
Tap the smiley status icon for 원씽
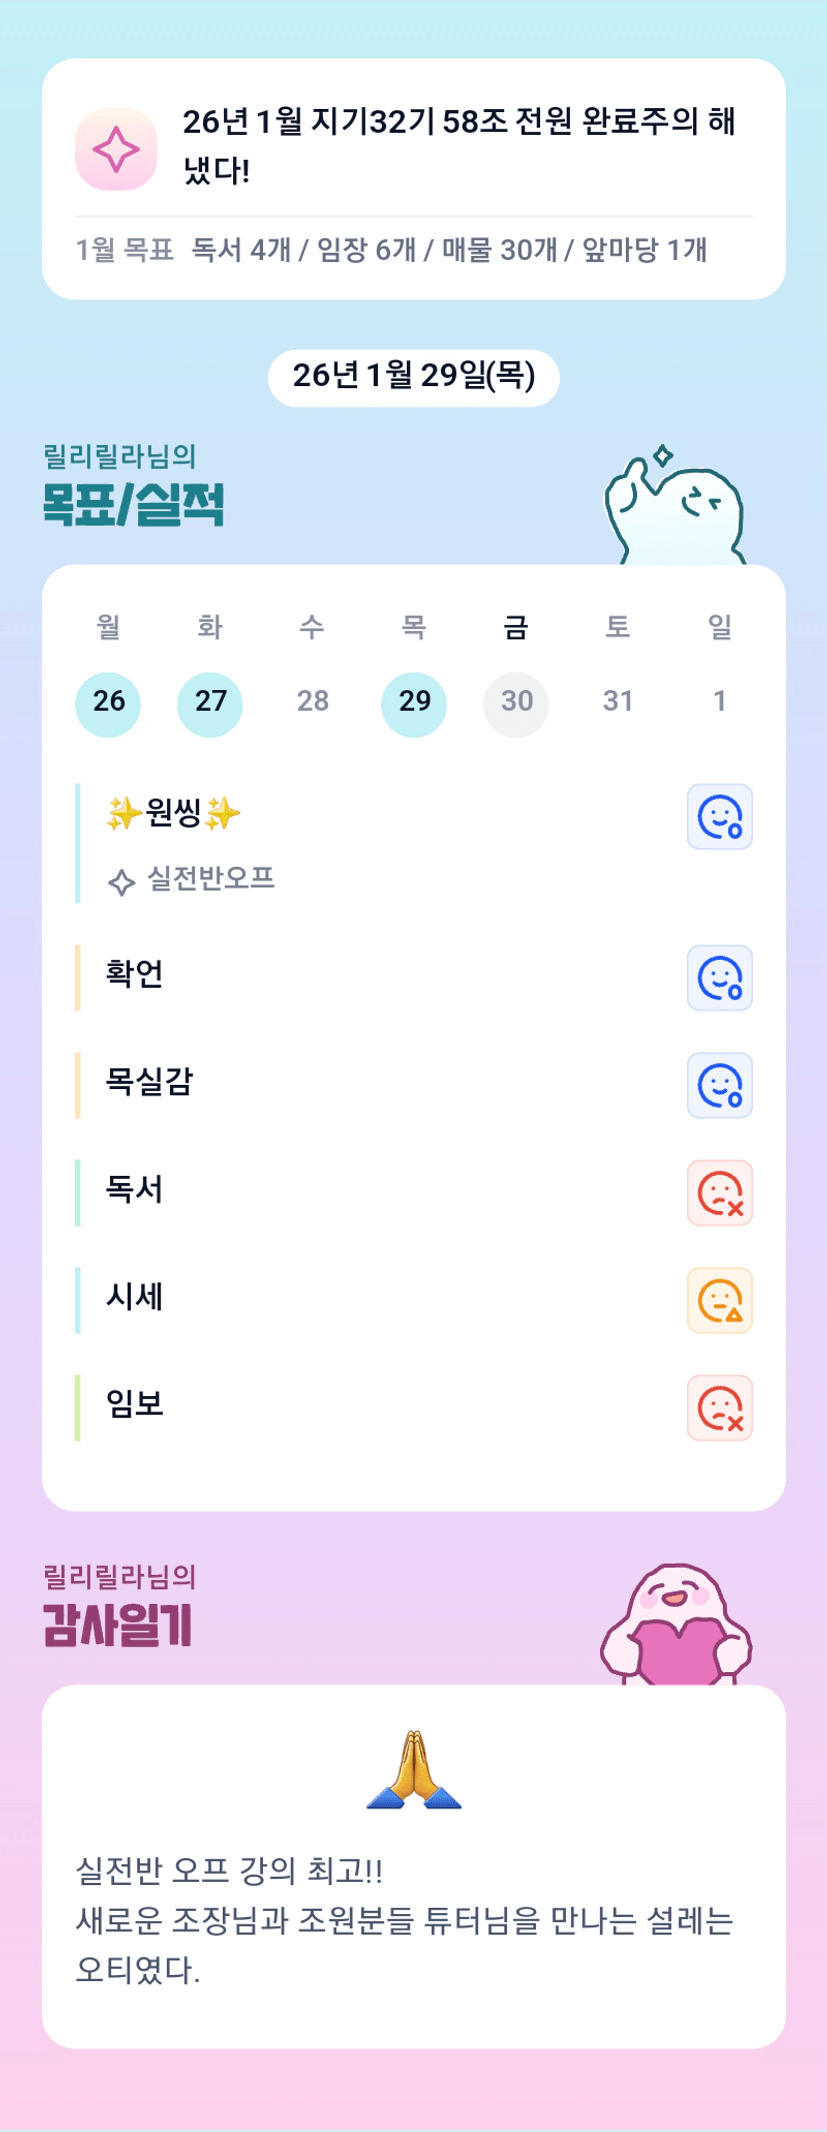pos(719,817)
